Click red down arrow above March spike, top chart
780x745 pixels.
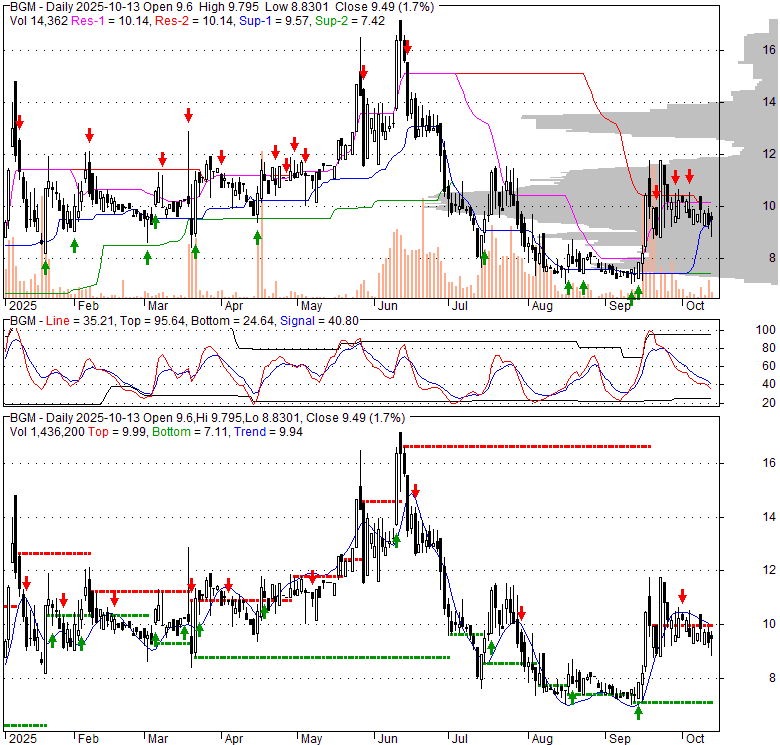(187, 116)
